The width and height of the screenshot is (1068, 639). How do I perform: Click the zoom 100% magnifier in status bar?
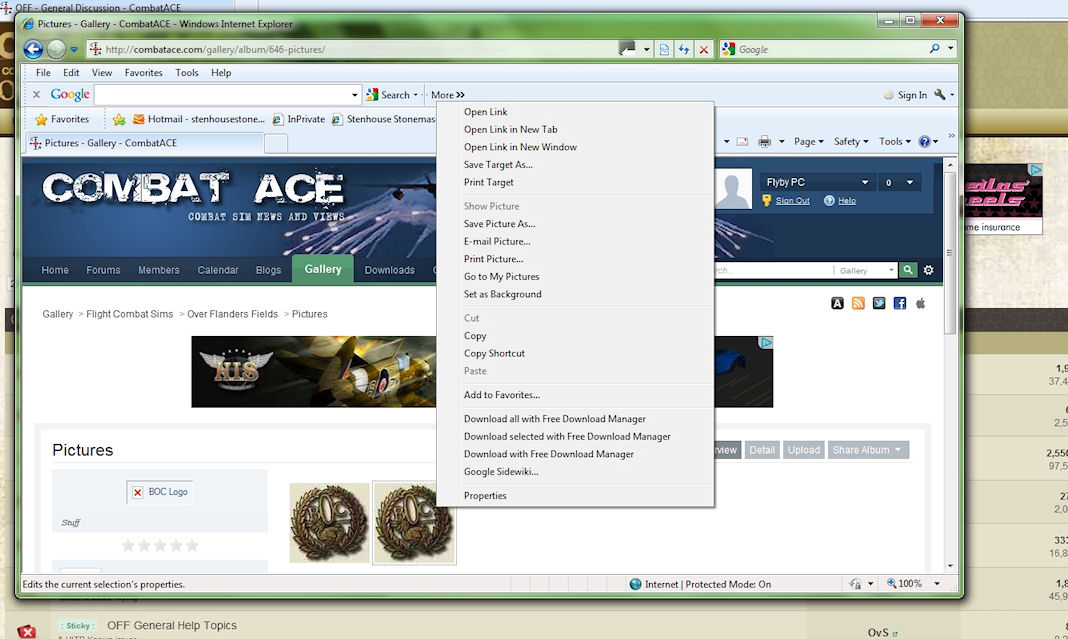click(892, 584)
